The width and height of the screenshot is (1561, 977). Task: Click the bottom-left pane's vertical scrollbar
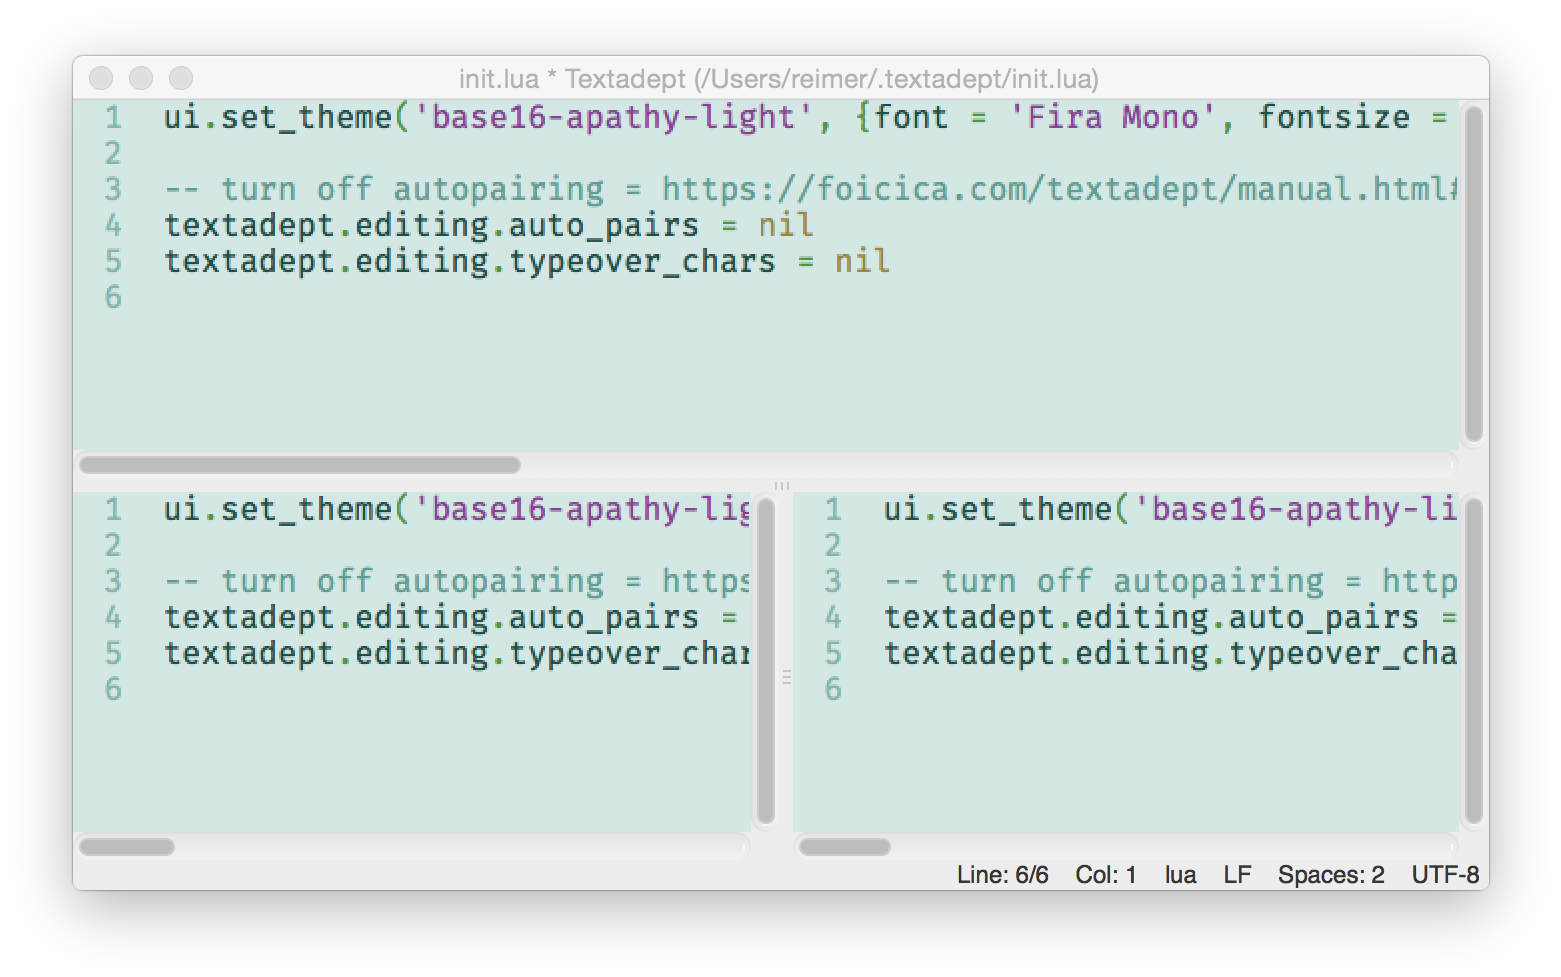click(766, 660)
